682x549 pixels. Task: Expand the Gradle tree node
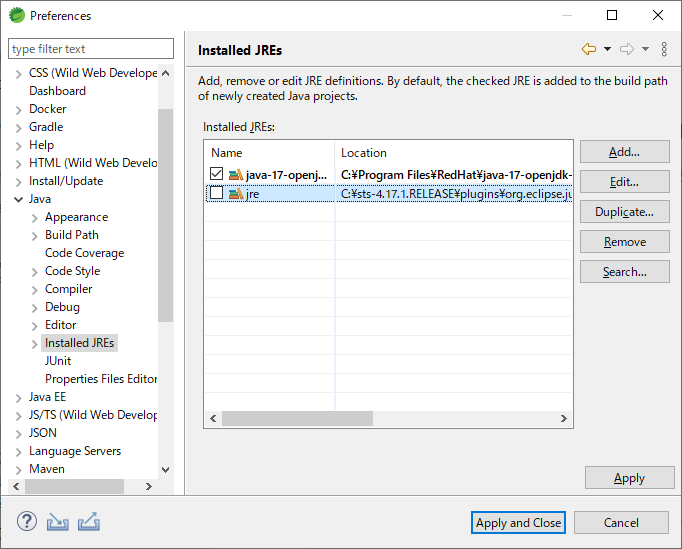[18, 128]
